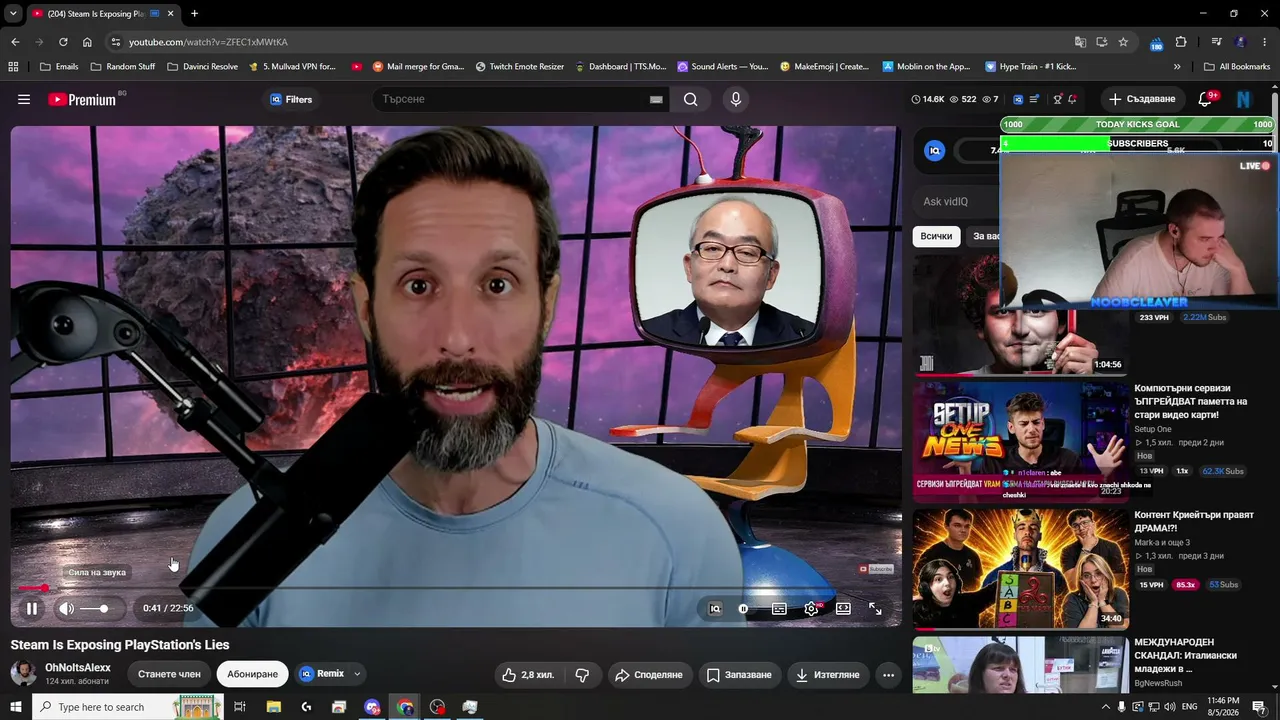Click the vidIQ Remix button
Image resolution: width=1280 pixels, height=720 pixels.
pos(322,674)
